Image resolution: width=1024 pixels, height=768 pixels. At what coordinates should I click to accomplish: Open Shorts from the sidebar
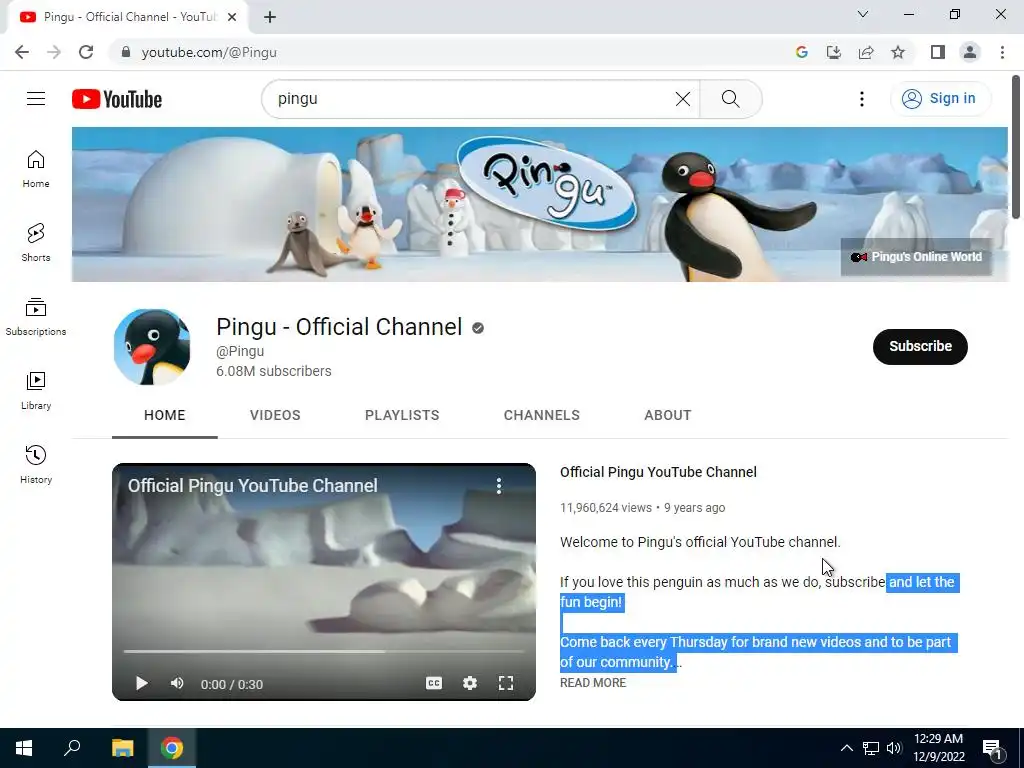click(x=36, y=243)
